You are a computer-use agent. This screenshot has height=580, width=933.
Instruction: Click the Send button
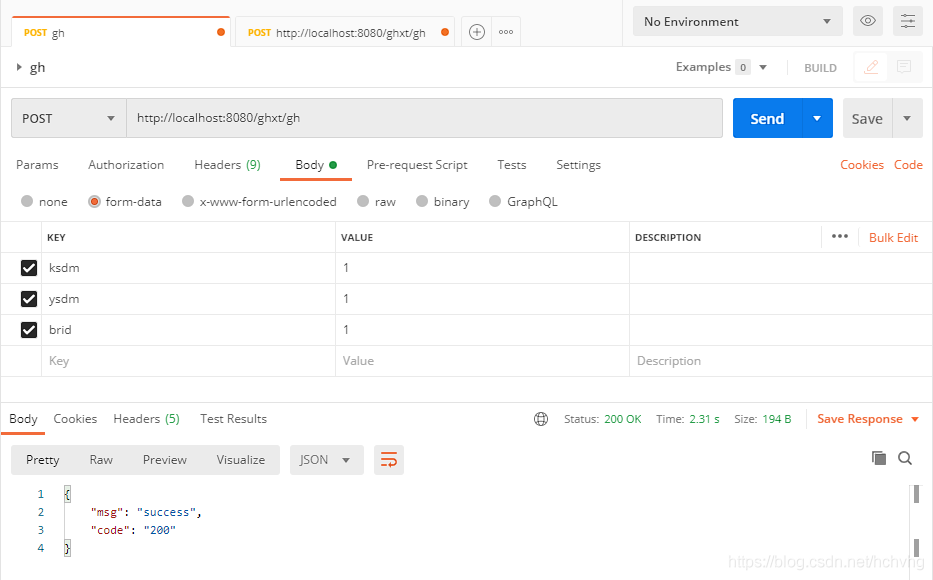click(766, 117)
